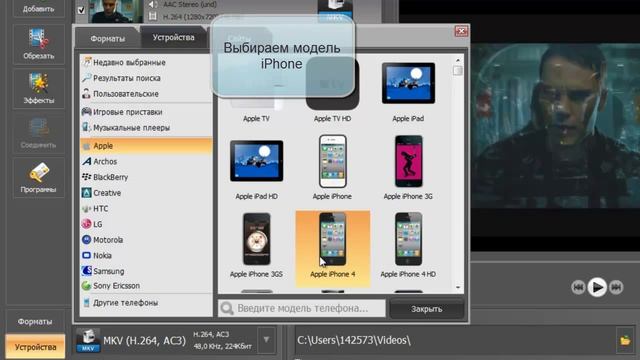Choose the Apple iPhone 4 HD device preset

pyautogui.click(x=408, y=245)
